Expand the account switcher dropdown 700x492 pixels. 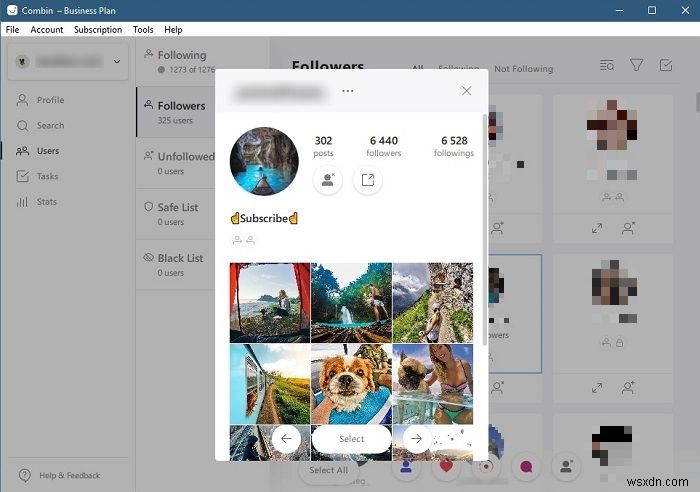pyautogui.click(x=117, y=61)
